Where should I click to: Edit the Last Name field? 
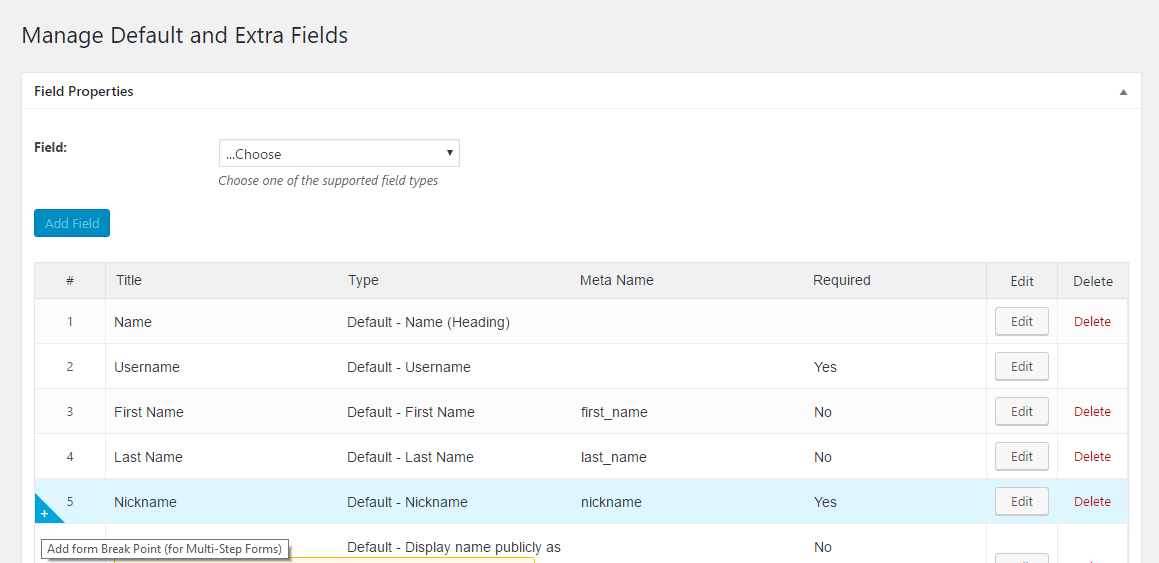tap(1022, 457)
